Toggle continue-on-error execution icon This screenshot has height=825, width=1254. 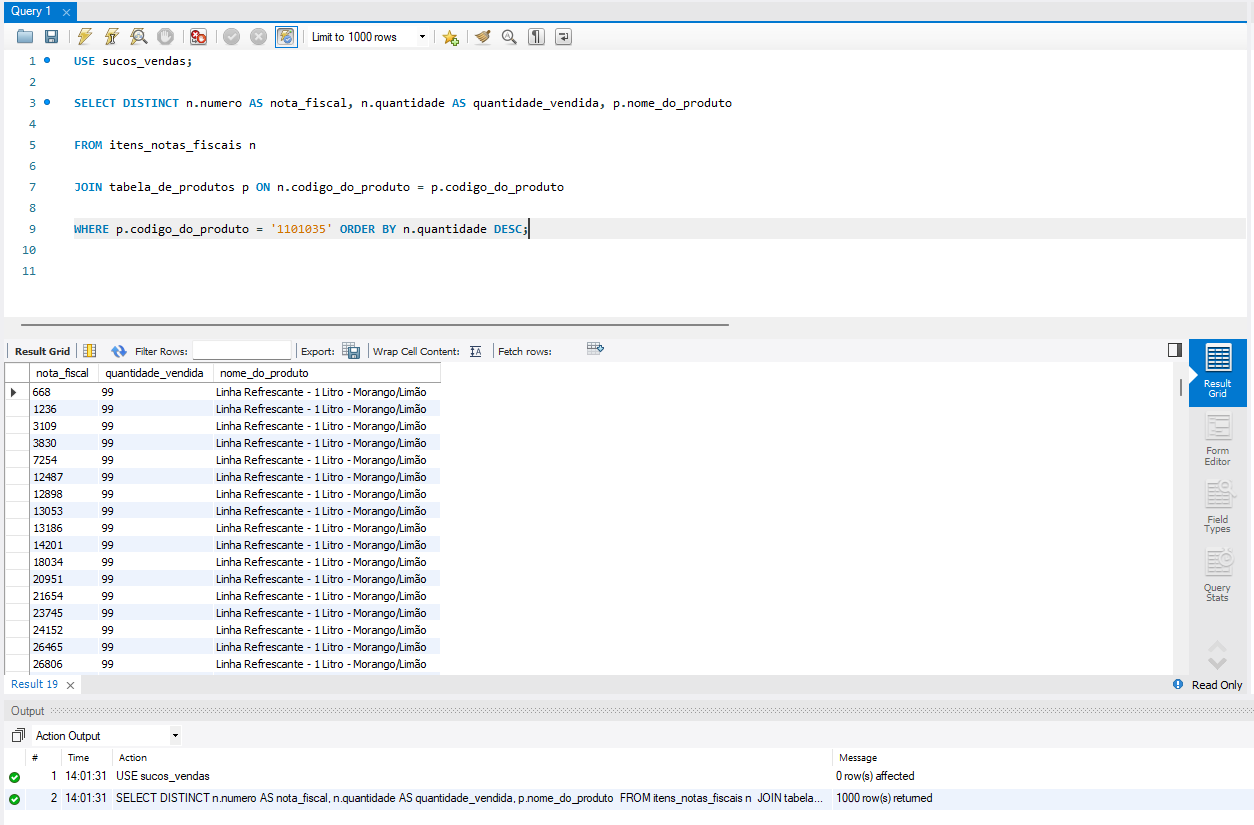(x=198, y=37)
